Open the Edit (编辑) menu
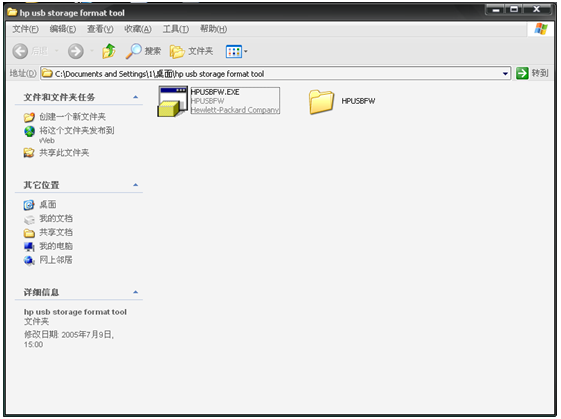 coord(63,29)
